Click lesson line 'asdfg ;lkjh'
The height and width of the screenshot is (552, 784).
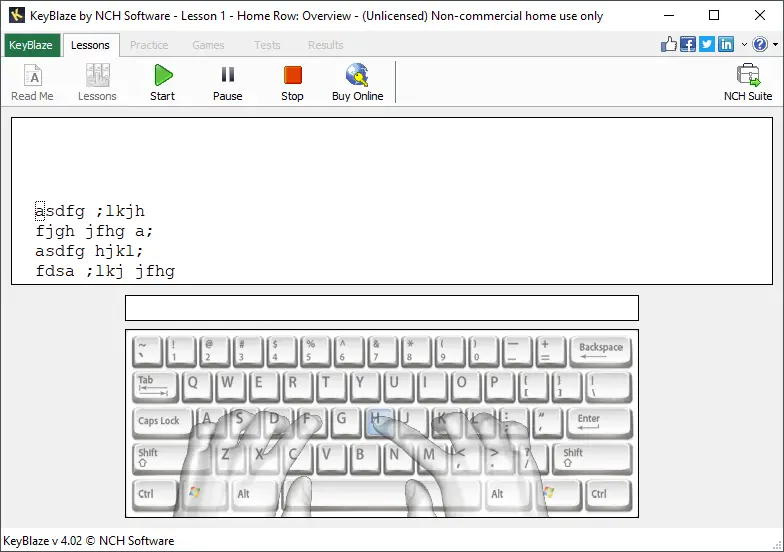[x=90, y=211]
